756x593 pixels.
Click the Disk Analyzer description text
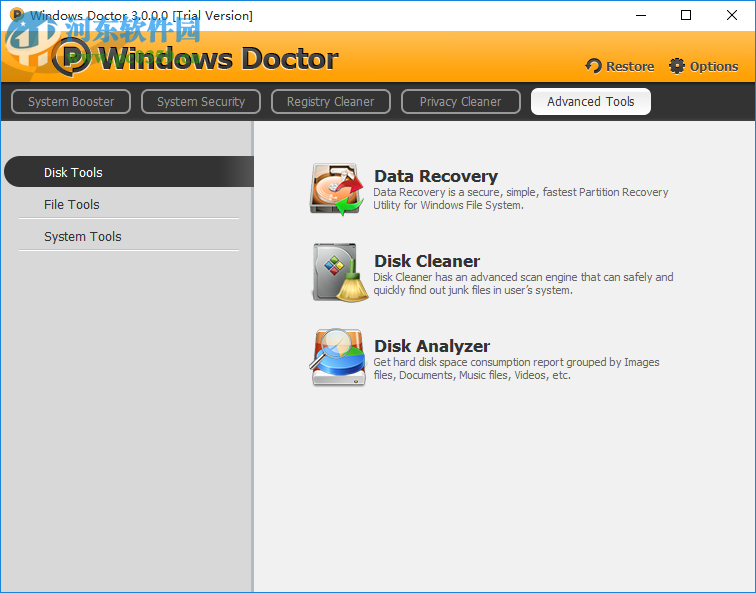(x=516, y=369)
